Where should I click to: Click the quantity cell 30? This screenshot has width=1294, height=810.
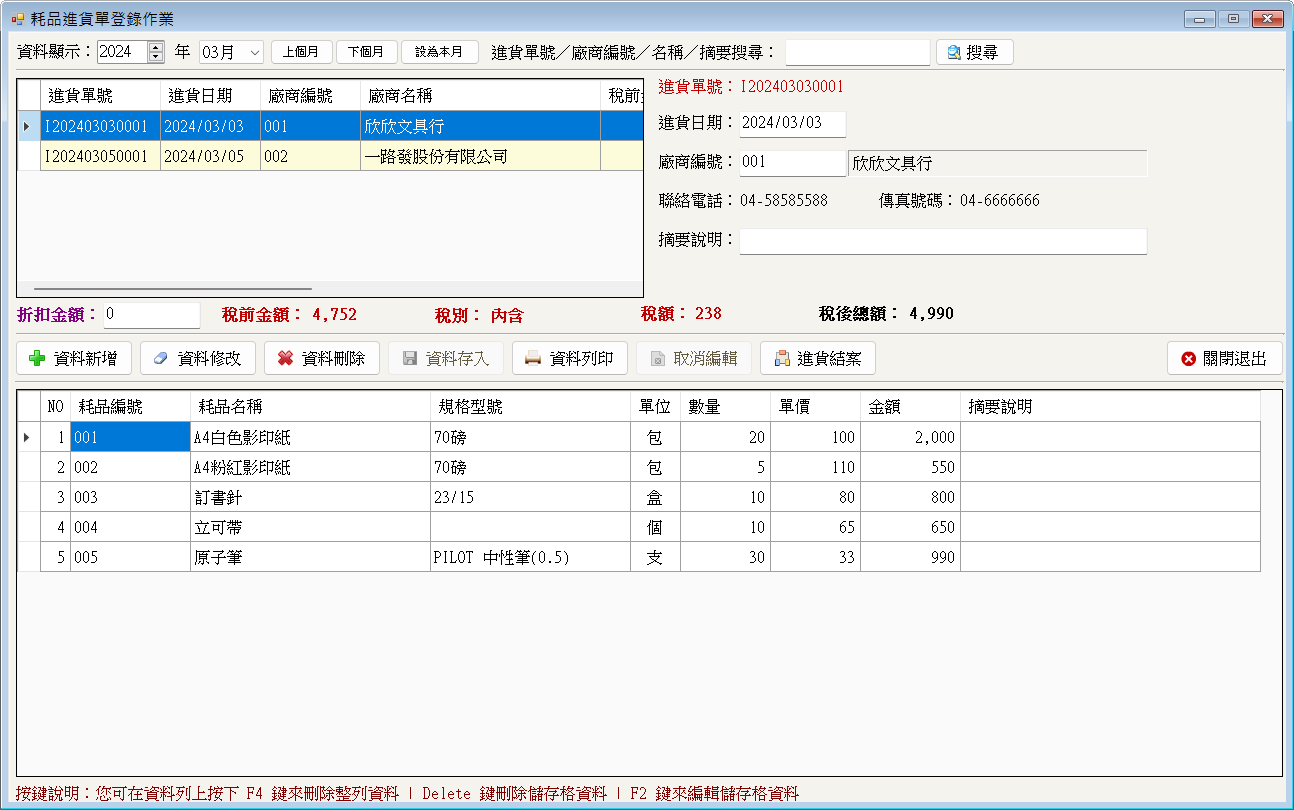pyautogui.click(x=725, y=557)
